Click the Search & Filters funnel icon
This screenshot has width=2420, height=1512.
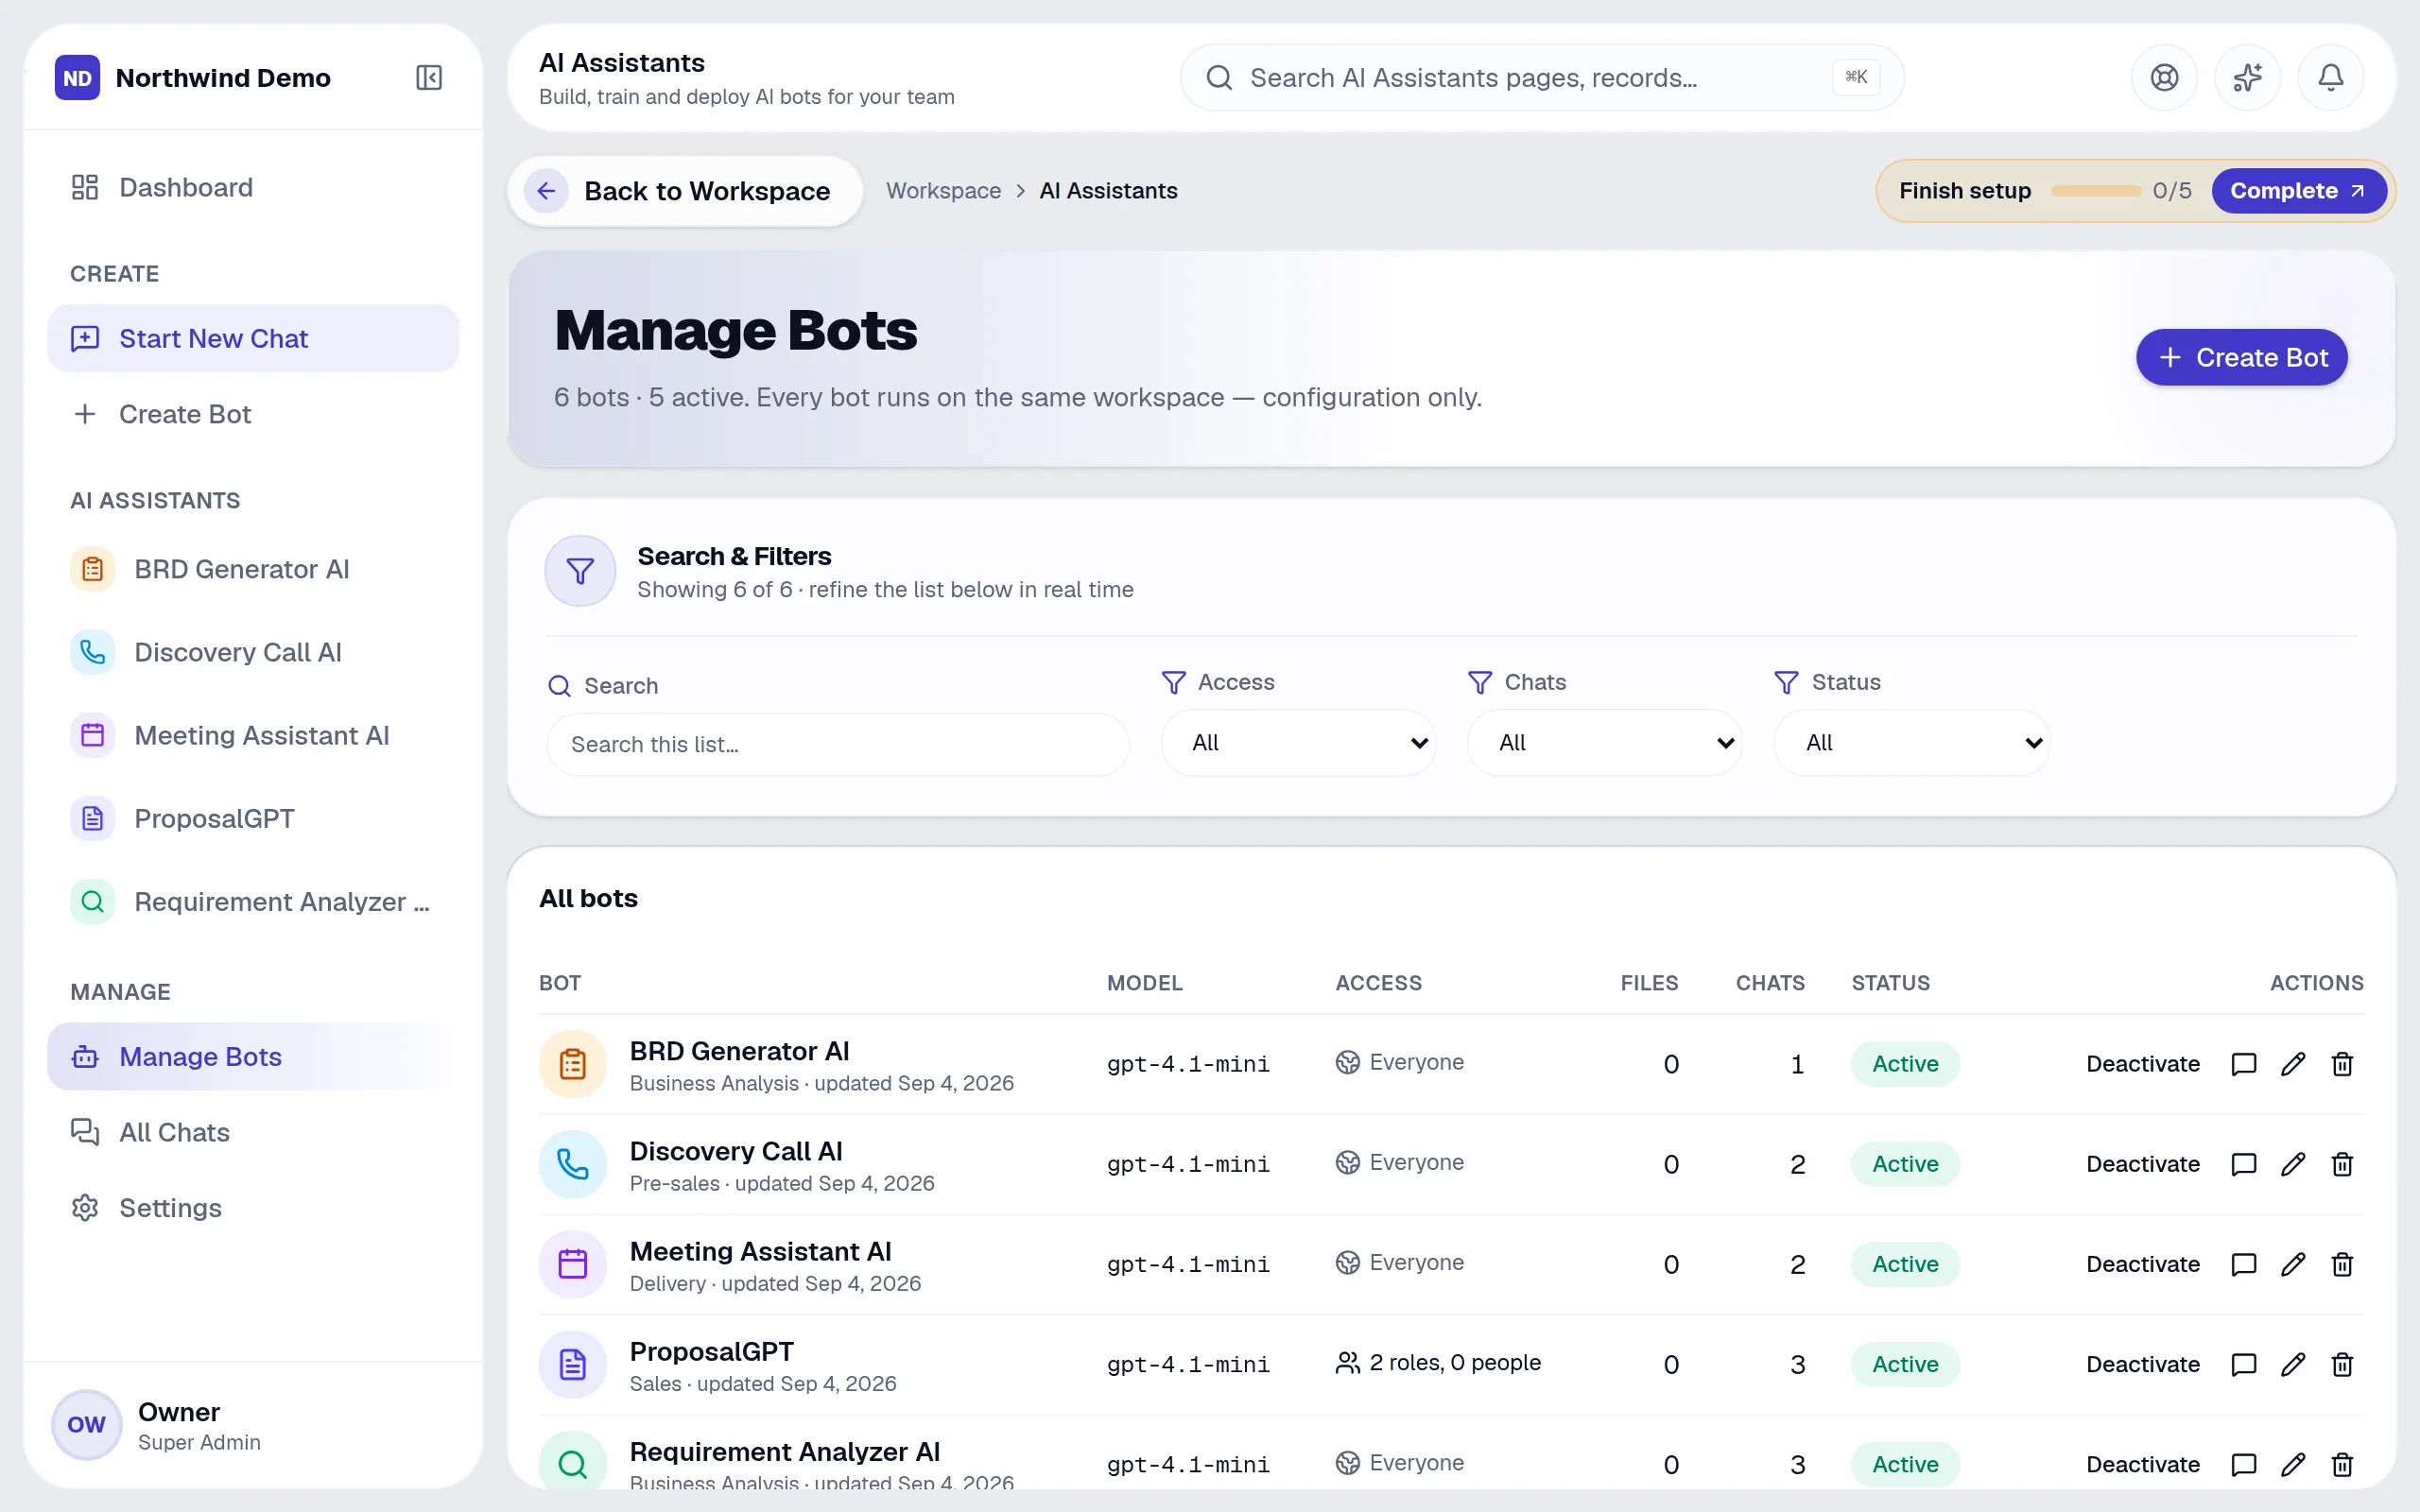click(x=580, y=571)
